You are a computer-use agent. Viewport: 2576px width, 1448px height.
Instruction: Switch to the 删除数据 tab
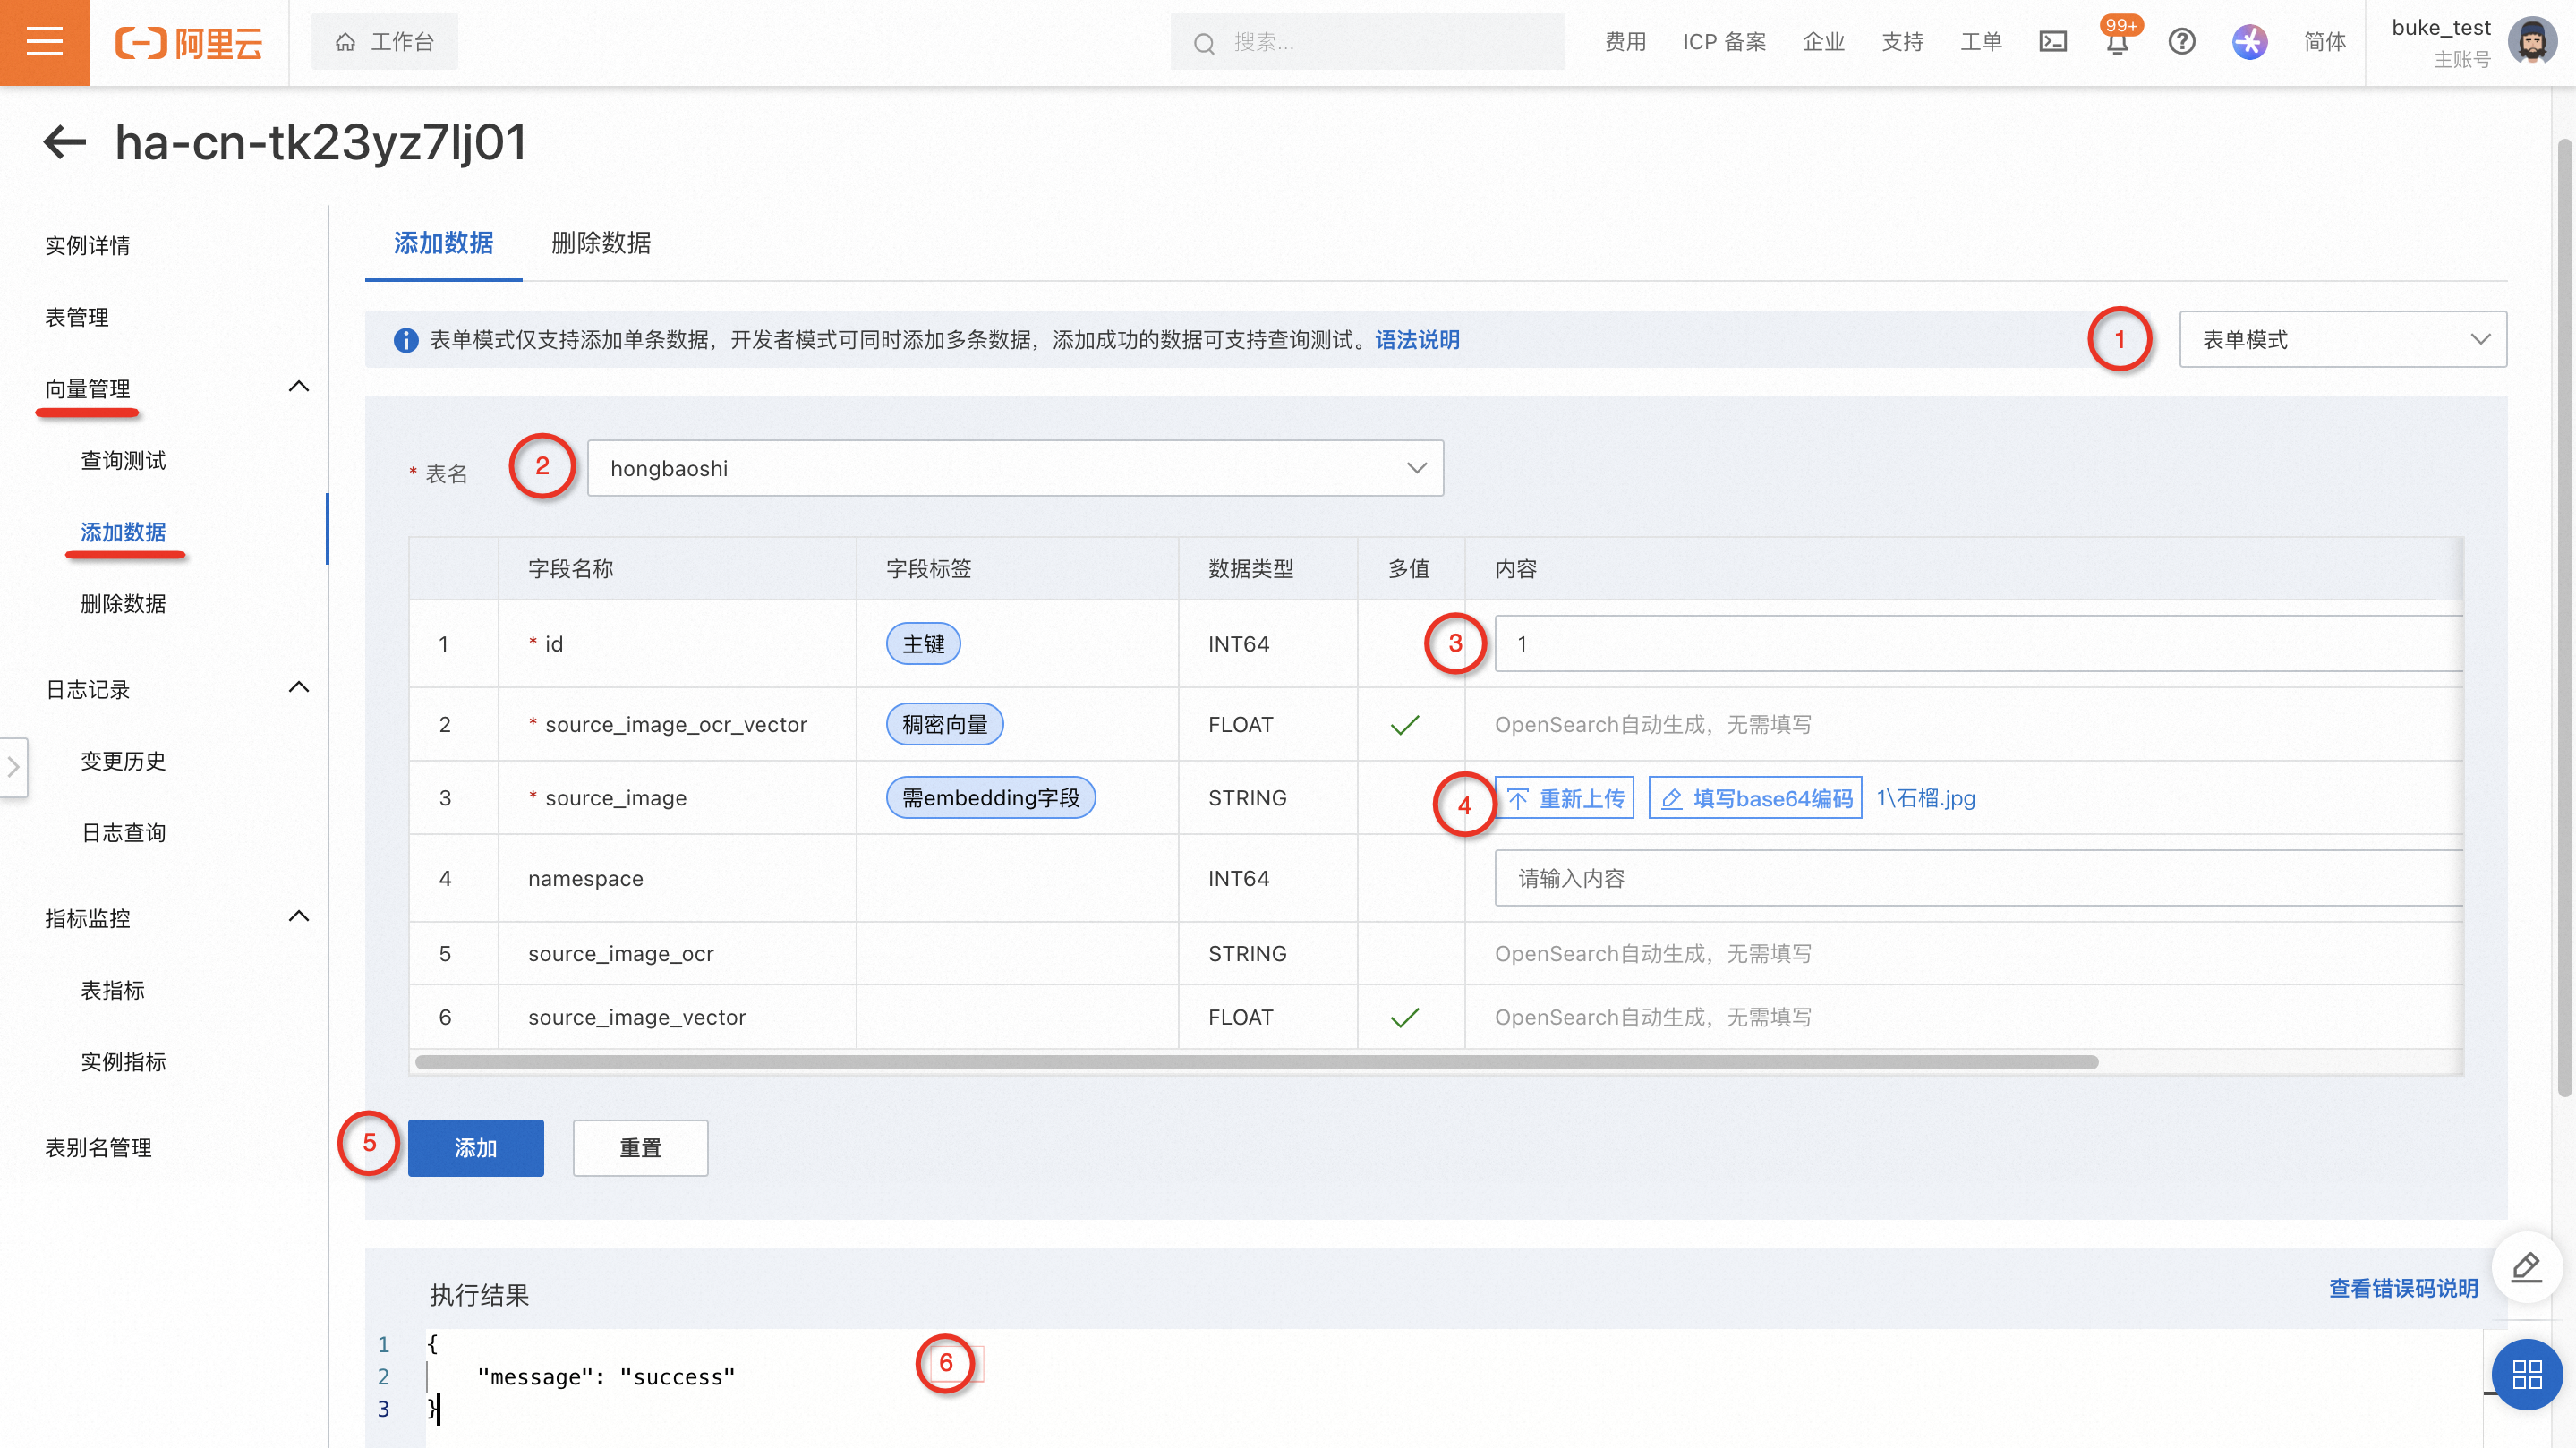(601, 243)
